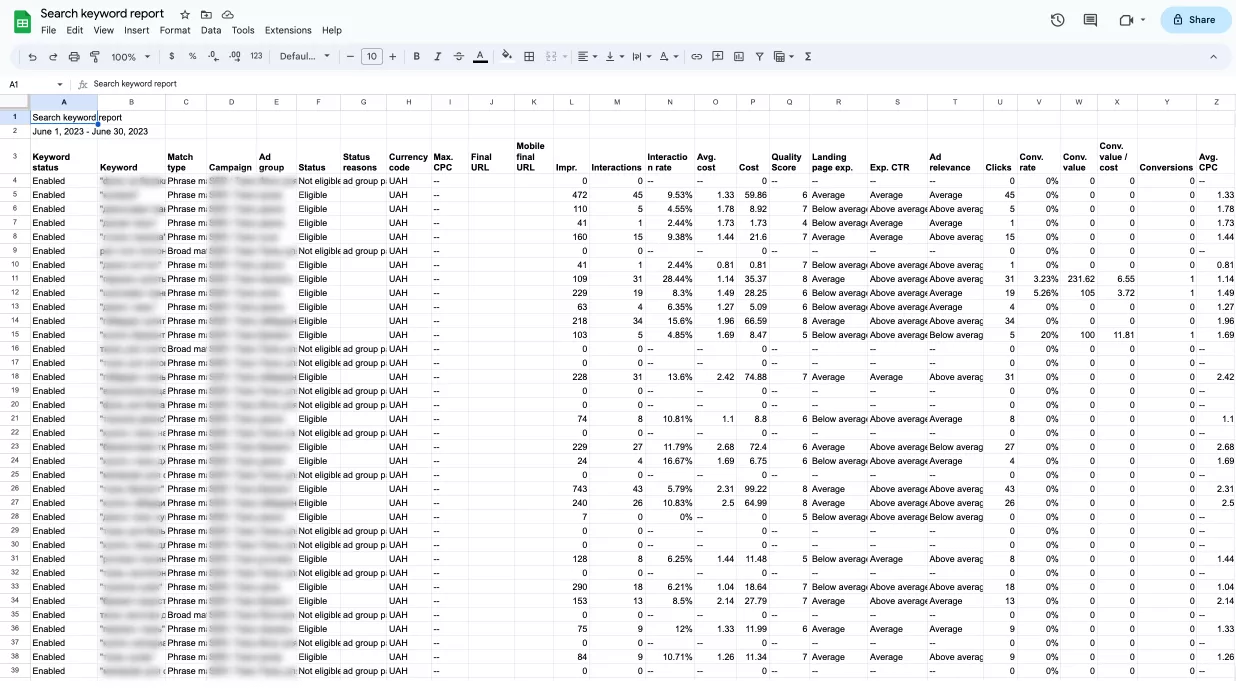1236x689 pixels.
Task: Decrease decimal places icon
Action: pyautogui.click(x=214, y=57)
